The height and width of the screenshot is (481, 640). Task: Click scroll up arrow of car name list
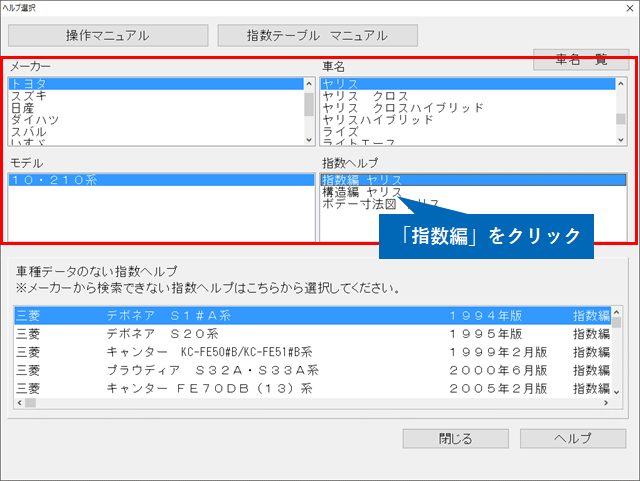point(621,84)
